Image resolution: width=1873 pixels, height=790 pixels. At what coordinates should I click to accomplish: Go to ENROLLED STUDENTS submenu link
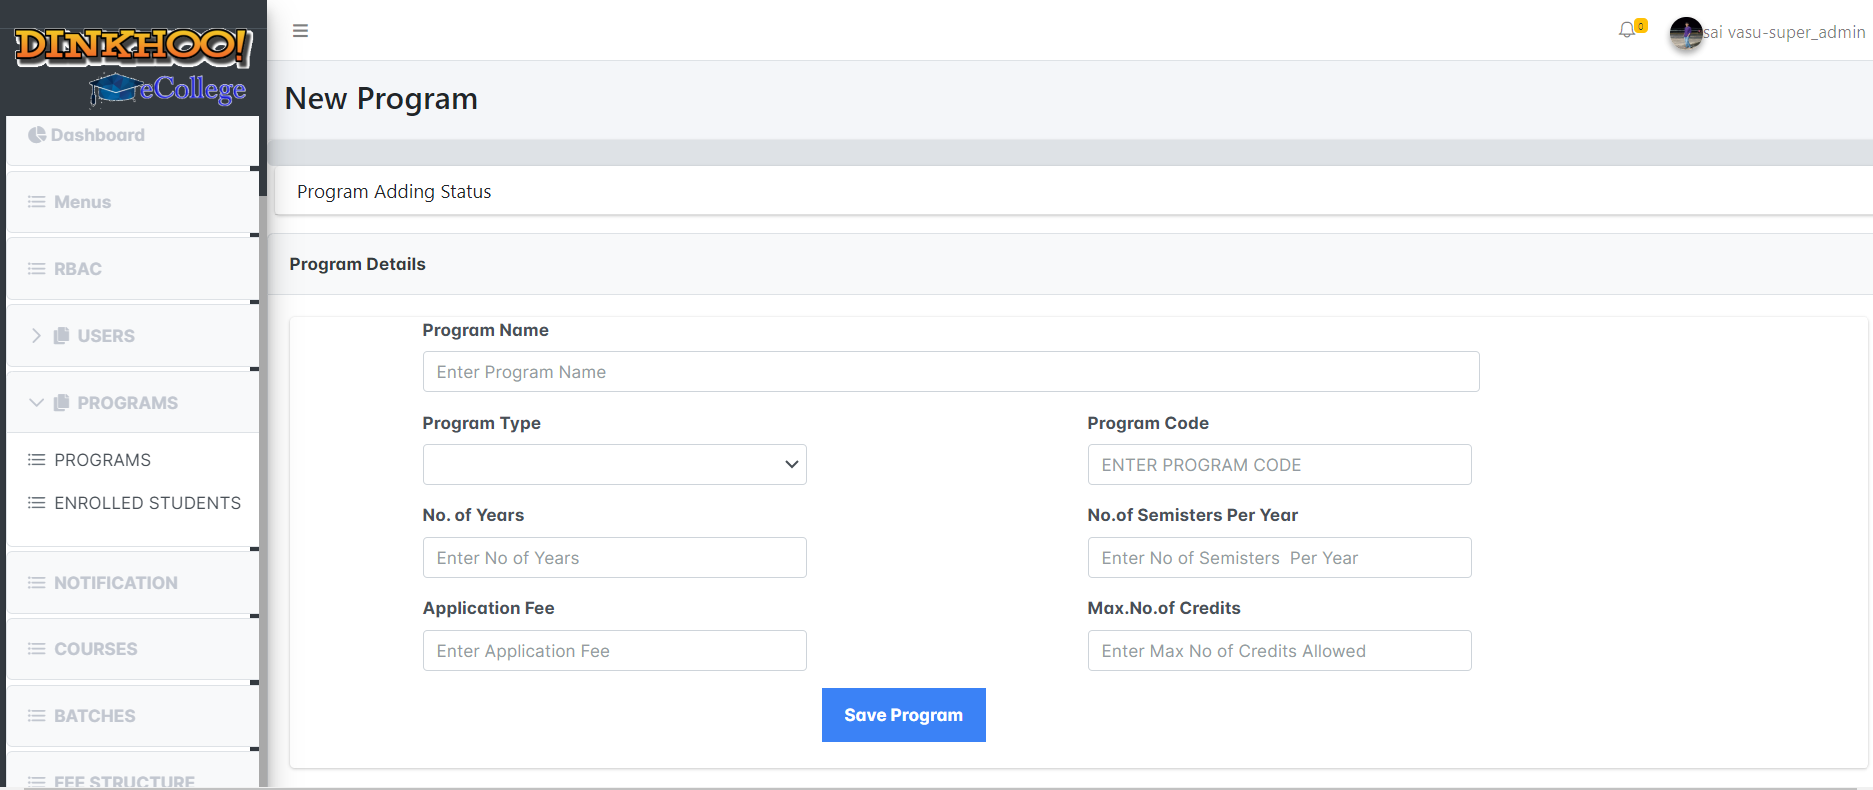[x=148, y=503]
